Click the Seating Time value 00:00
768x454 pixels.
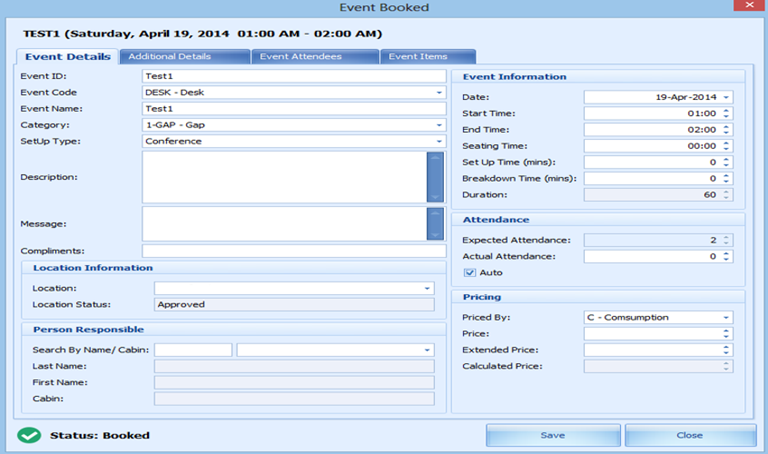coord(701,146)
